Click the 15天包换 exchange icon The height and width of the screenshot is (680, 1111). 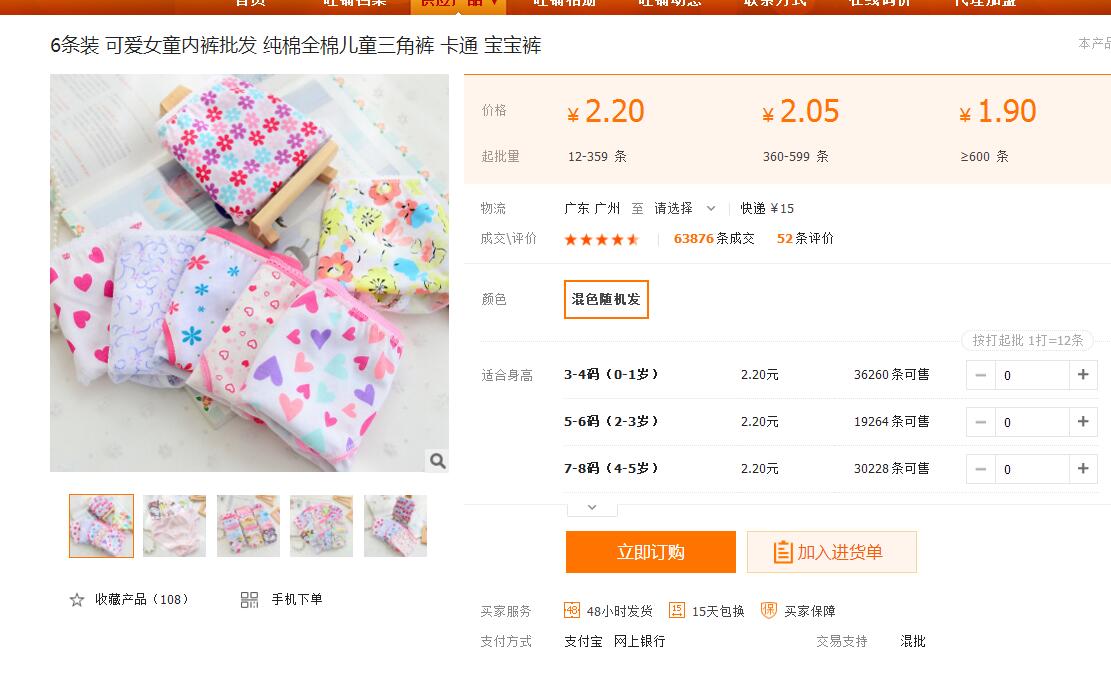677,610
